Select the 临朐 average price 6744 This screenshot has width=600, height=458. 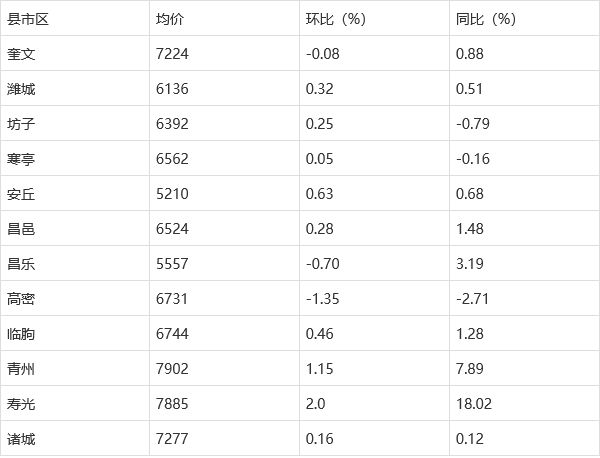[x=173, y=334]
